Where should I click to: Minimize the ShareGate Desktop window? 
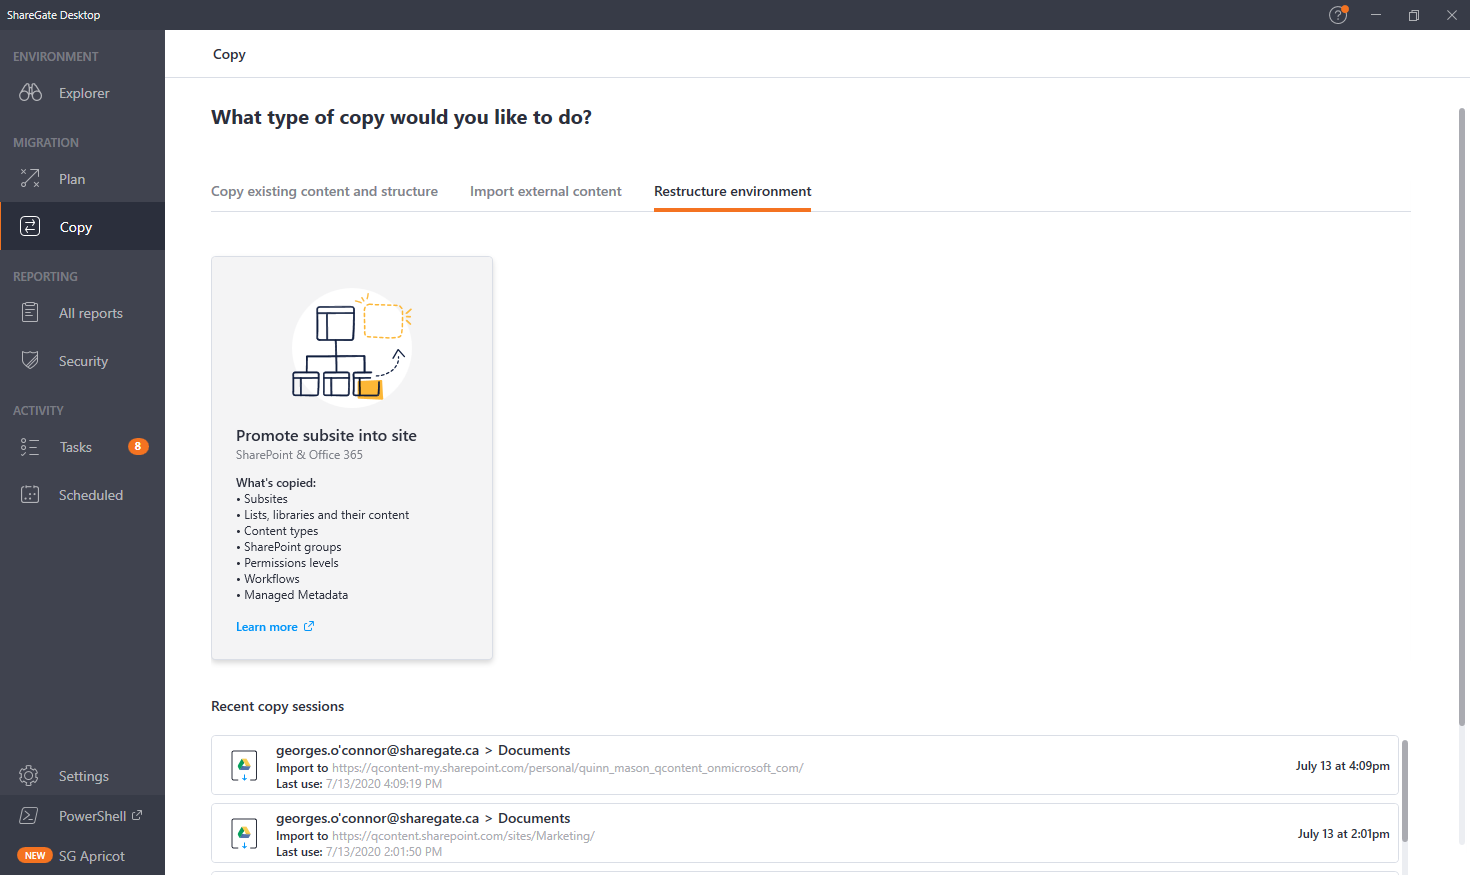(x=1376, y=15)
